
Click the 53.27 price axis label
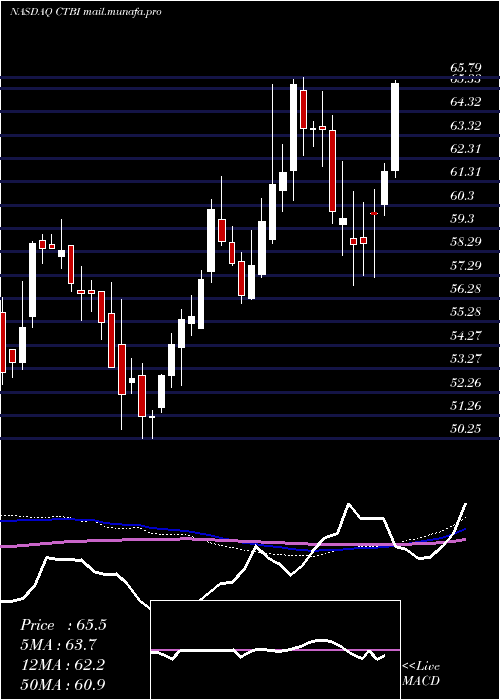coord(466,359)
